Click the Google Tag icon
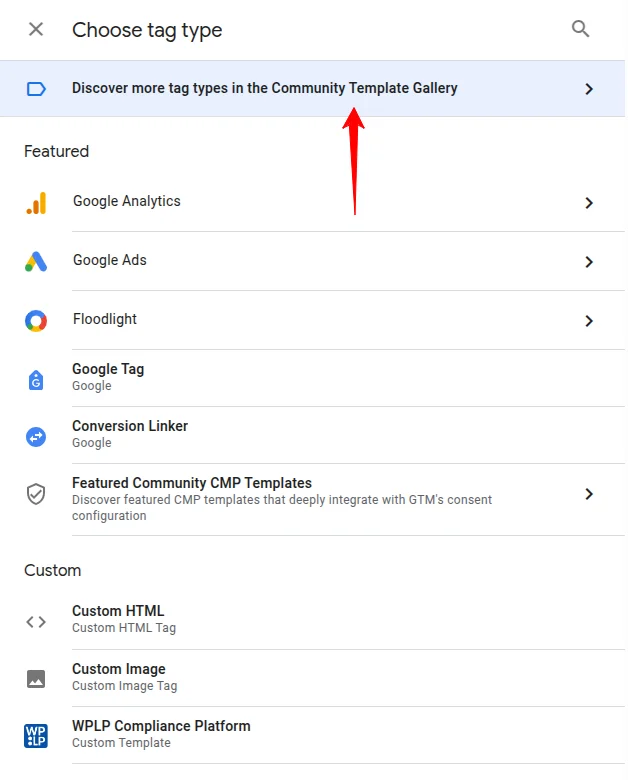The image size is (628, 780). (x=36, y=379)
